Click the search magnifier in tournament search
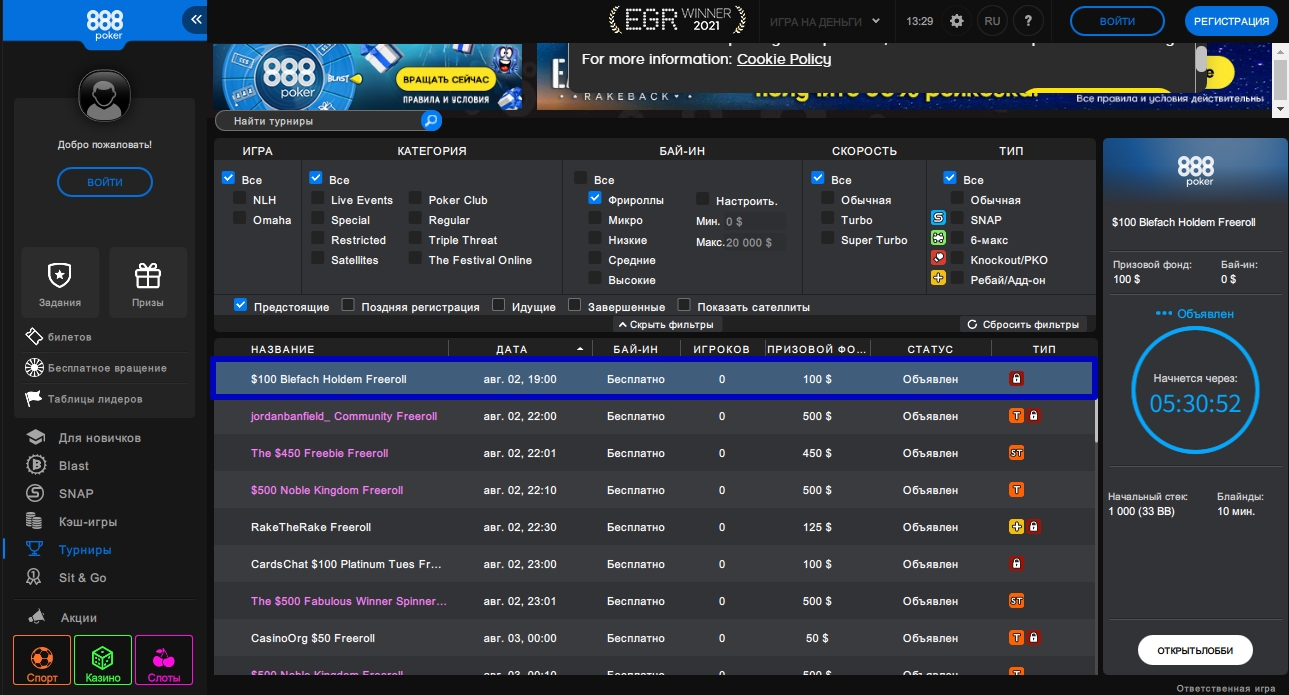This screenshot has height=695, width=1289. [x=430, y=121]
